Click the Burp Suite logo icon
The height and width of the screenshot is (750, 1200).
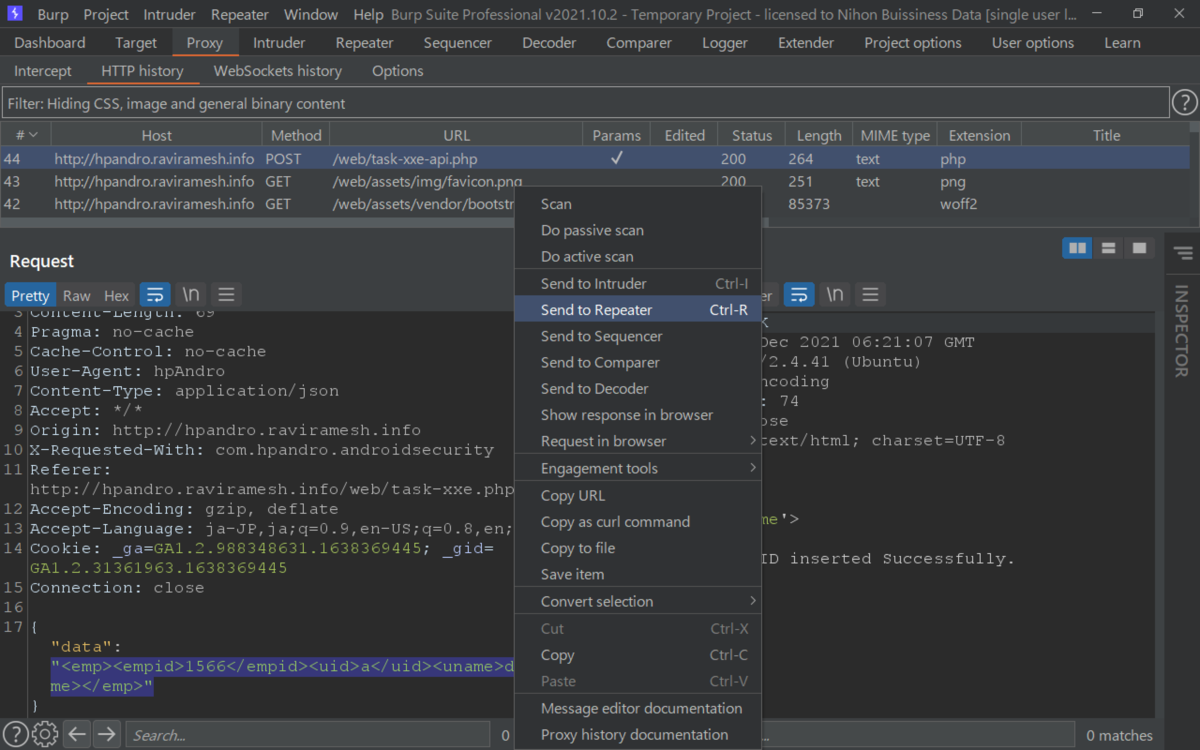coord(15,14)
